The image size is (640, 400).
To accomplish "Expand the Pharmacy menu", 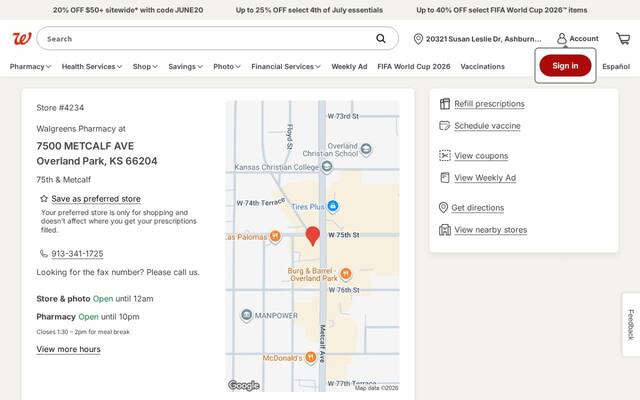I will pyautogui.click(x=30, y=67).
